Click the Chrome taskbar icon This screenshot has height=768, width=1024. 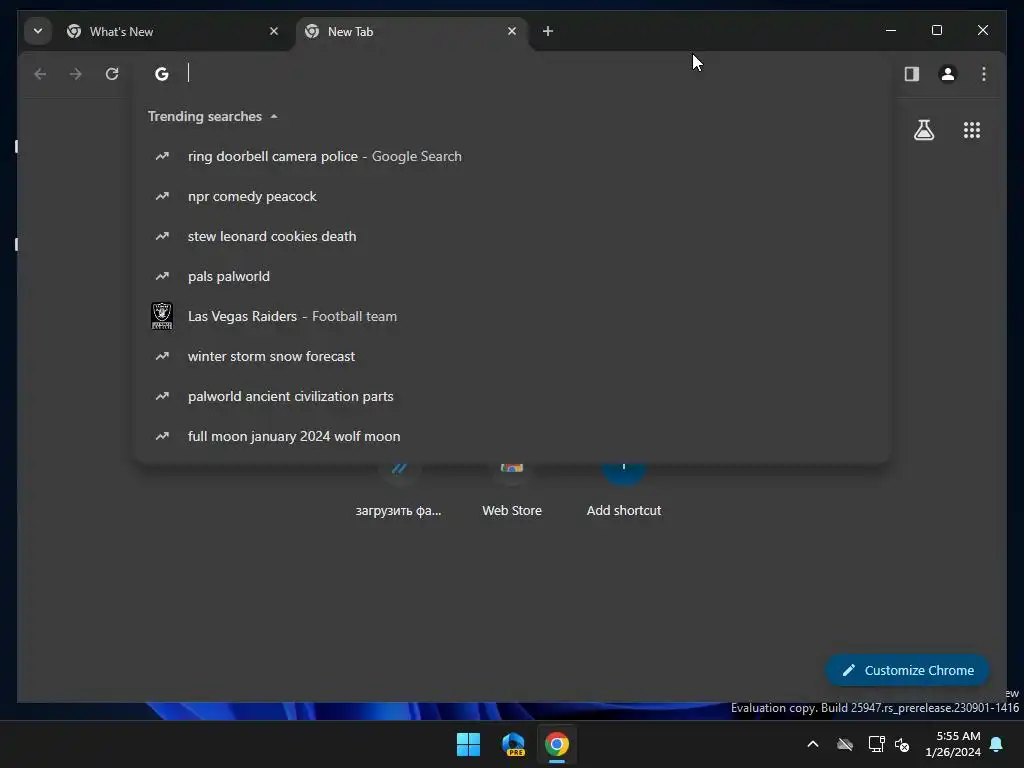pos(557,744)
